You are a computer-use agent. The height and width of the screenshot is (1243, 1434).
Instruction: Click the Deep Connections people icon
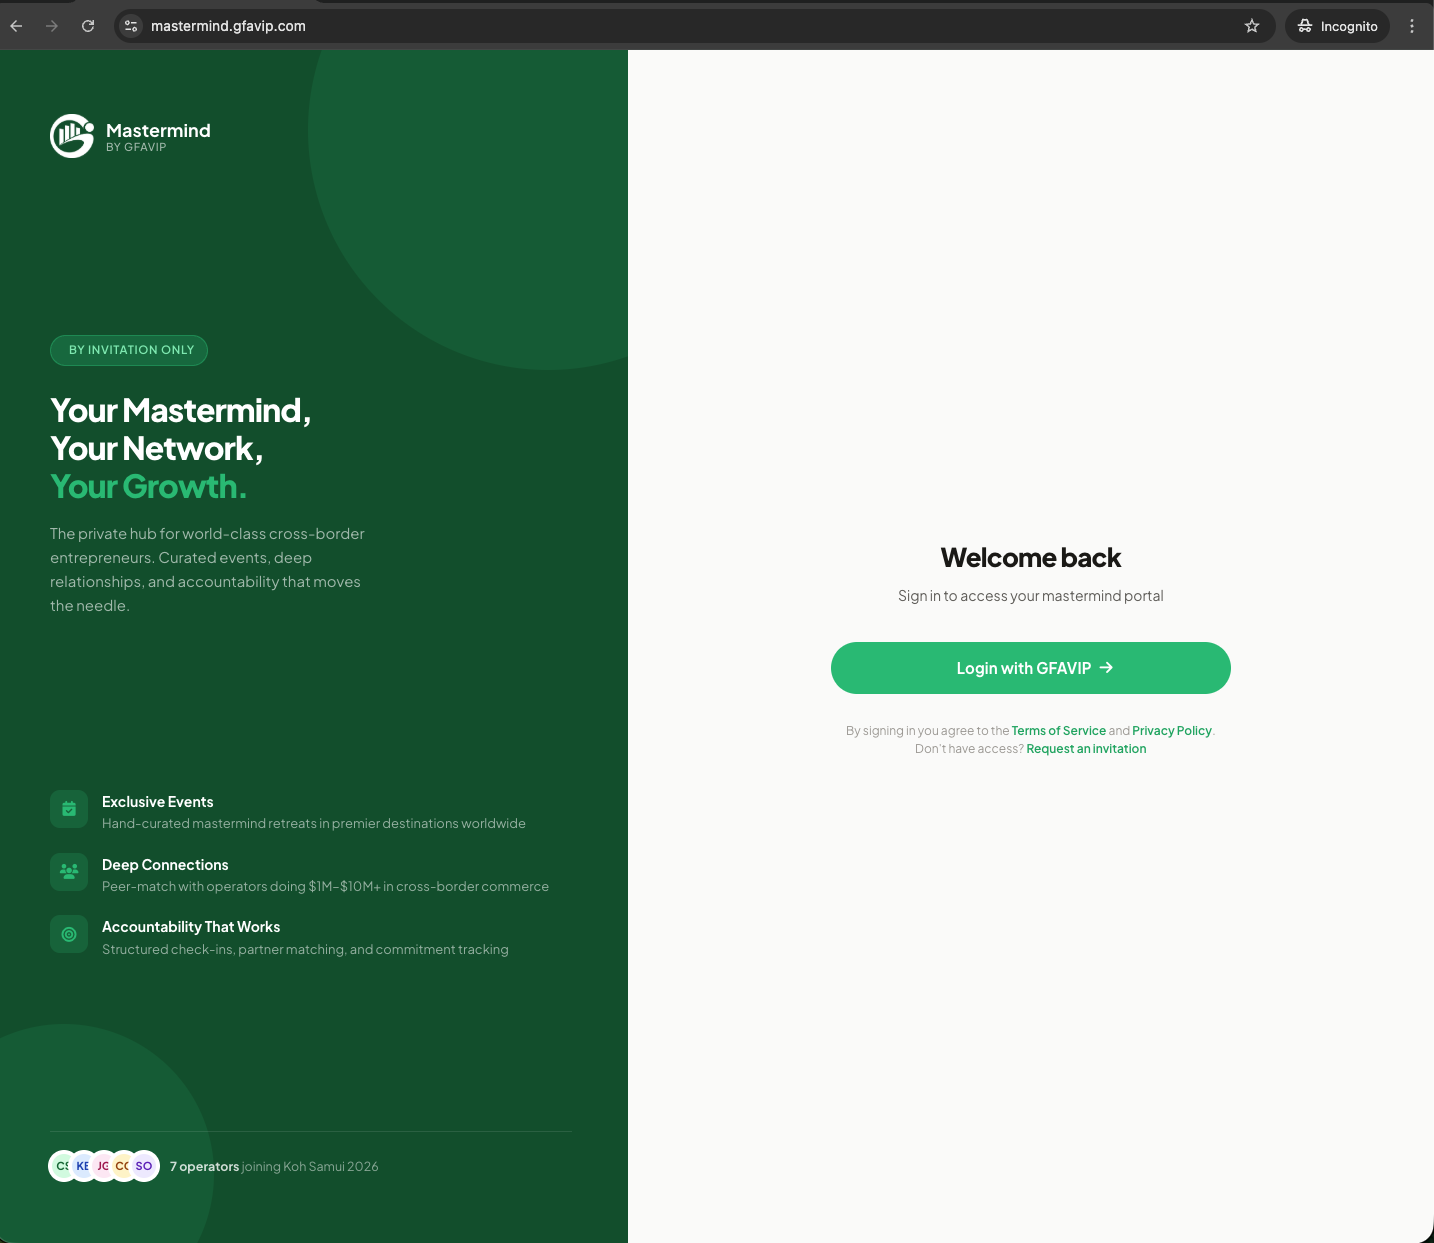[x=69, y=871]
